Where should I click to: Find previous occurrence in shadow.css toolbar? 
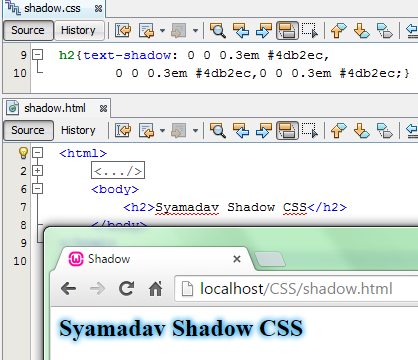241,31
